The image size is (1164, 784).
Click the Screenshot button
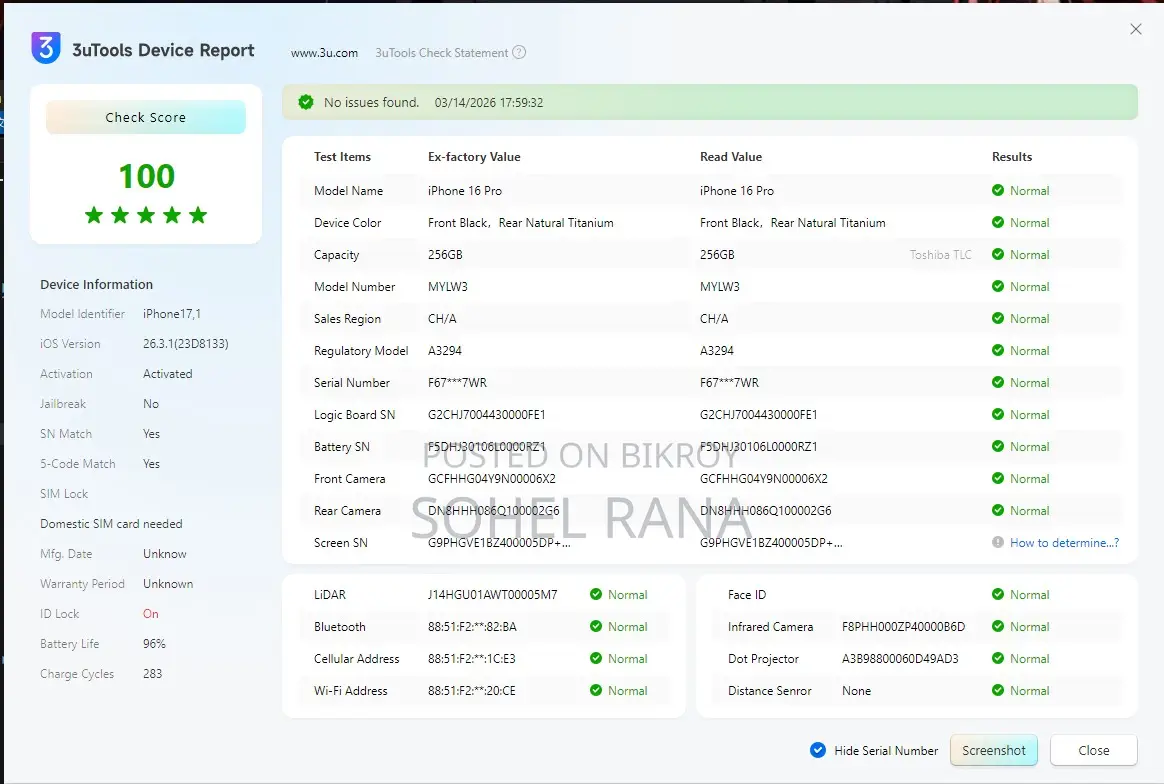[x=993, y=750]
